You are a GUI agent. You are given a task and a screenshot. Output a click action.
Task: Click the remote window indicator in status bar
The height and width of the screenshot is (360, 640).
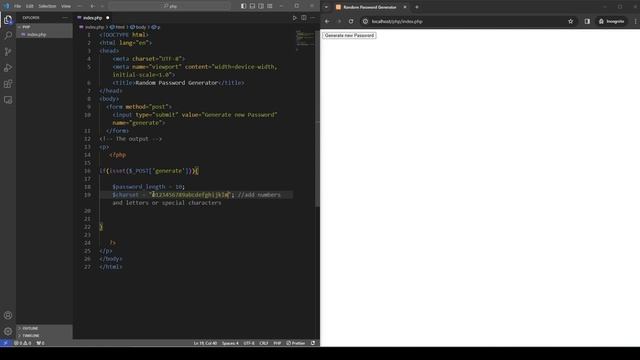[x=5, y=343]
